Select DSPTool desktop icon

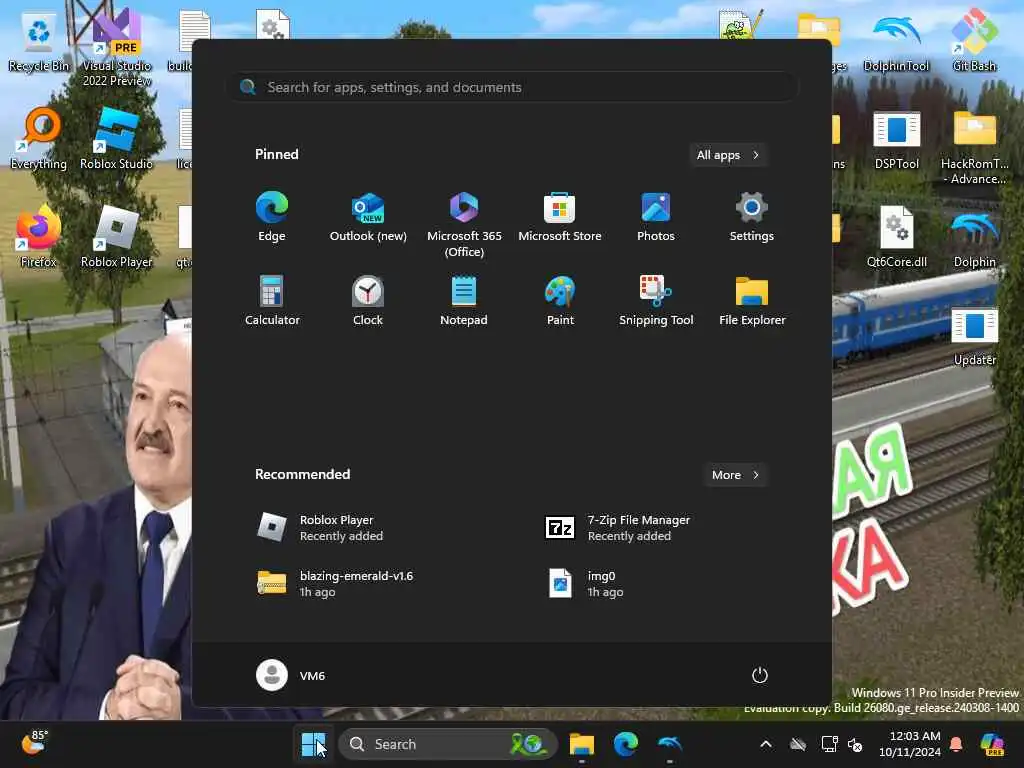pyautogui.click(x=897, y=139)
